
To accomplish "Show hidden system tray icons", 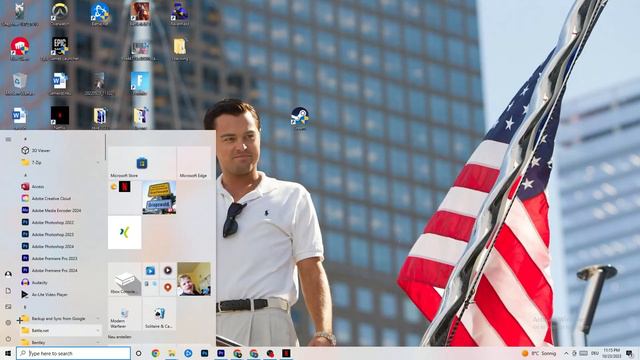I will pos(566,353).
